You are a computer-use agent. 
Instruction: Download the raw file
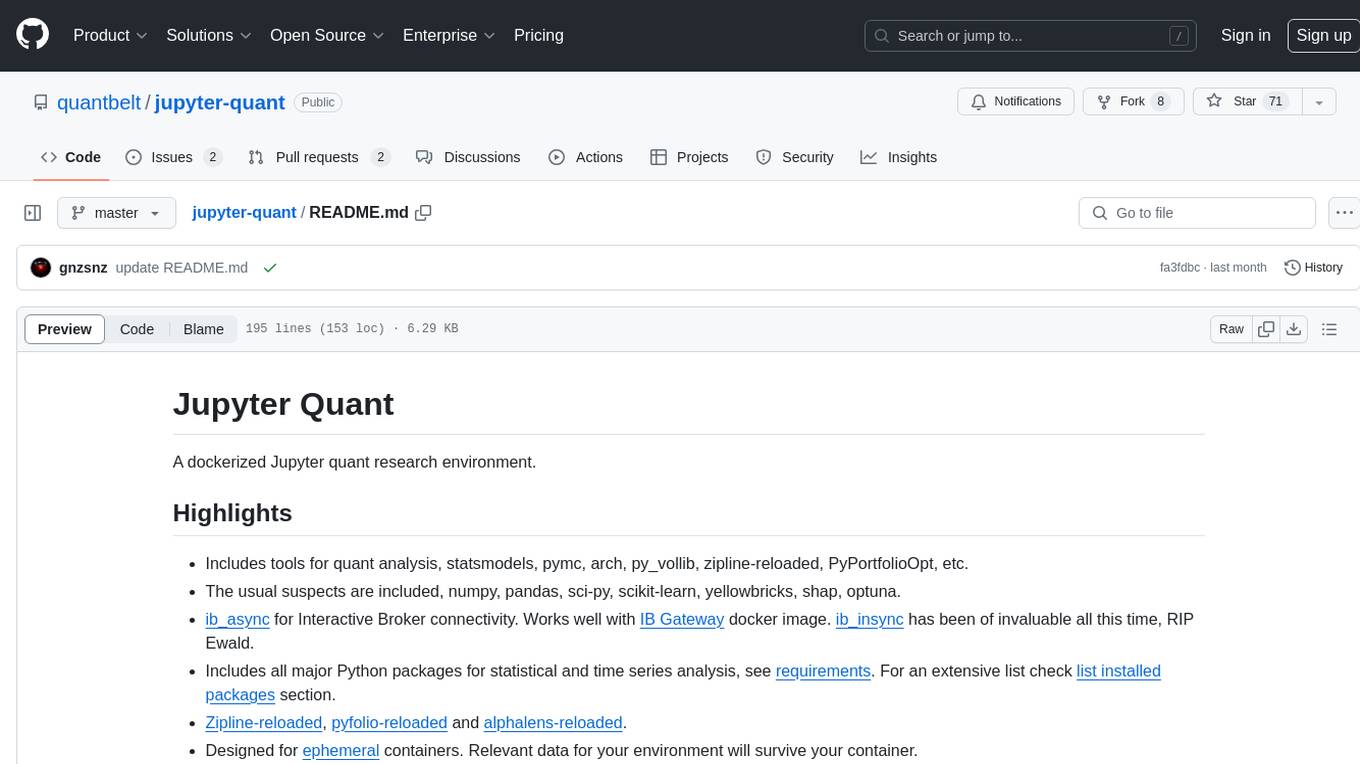(1293, 329)
